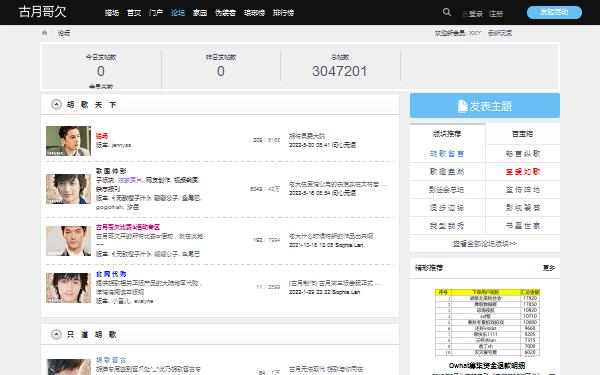Click the 书画世家 sidebar link
This screenshot has height=375, width=600.
pos(523,226)
